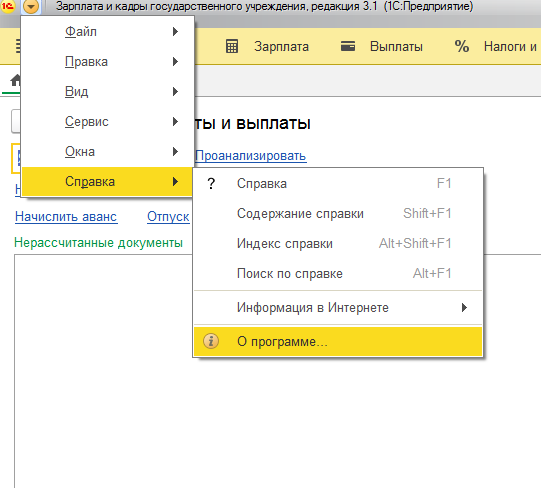541x488 pixels.
Task: Click the percent icon near Налоги
Action: pyautogui.click(x=462, y=46)
